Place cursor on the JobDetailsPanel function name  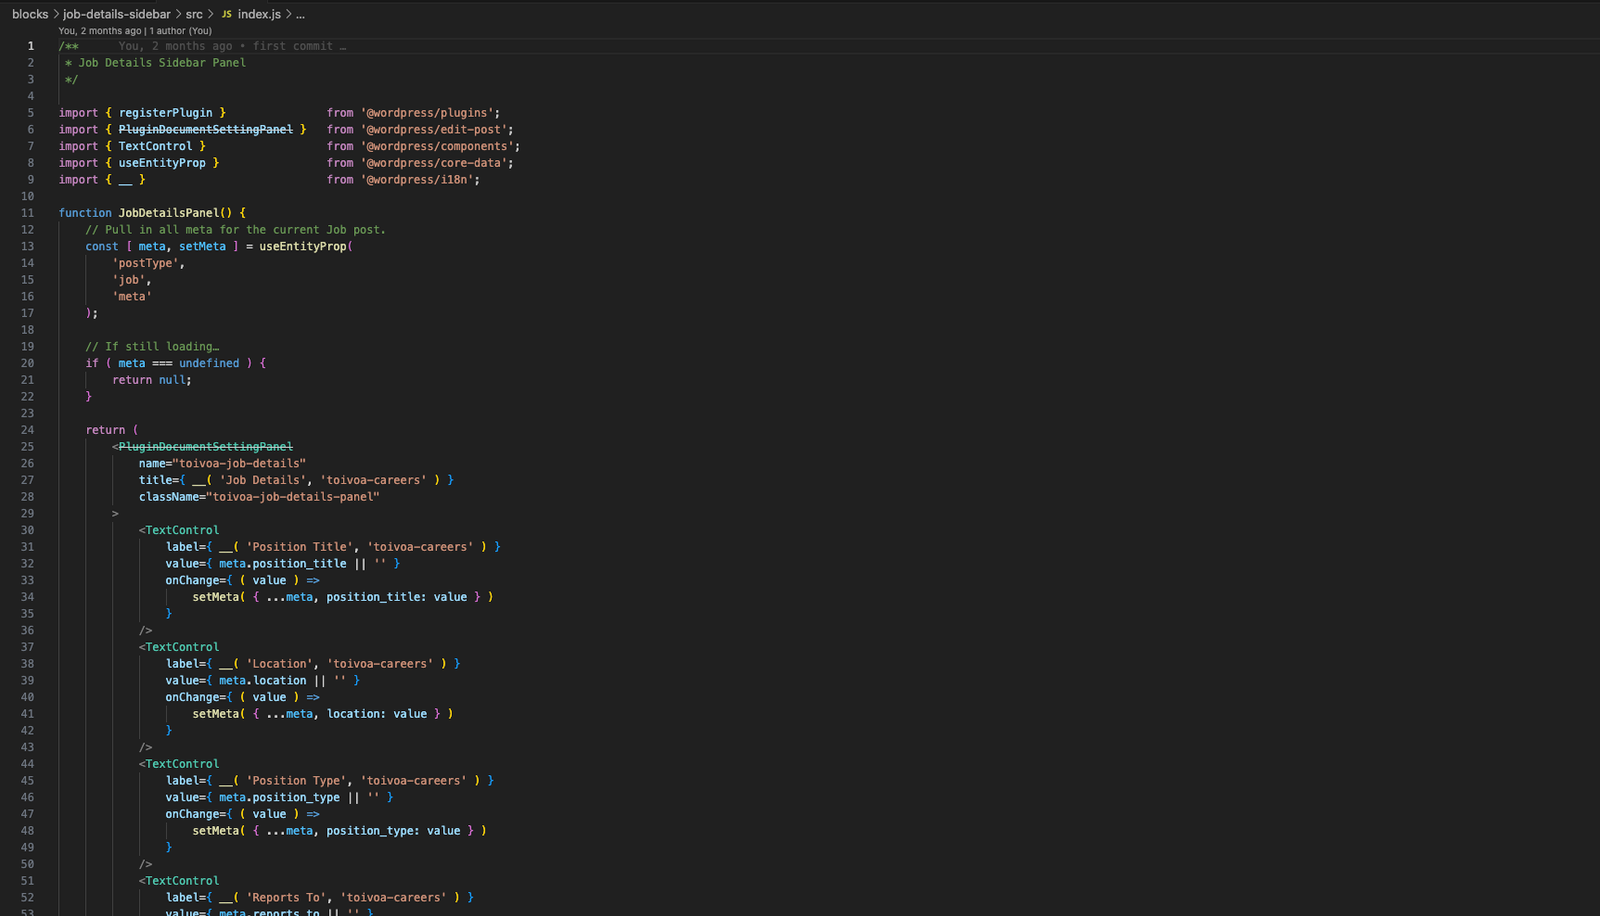168,212
